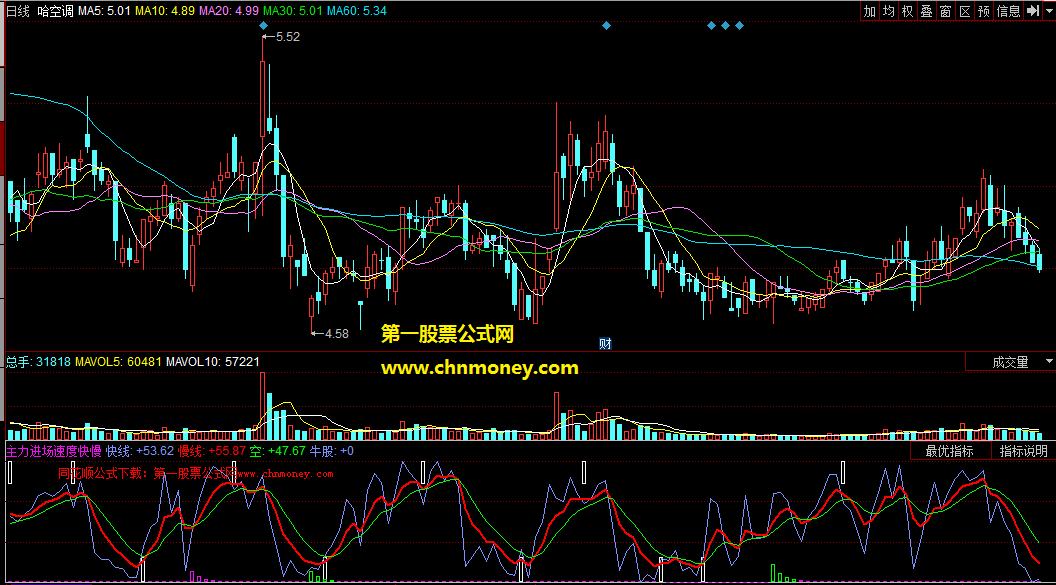Click the MA10: 4.89 value
The image size is (1056, 585).
coord(165,11)
